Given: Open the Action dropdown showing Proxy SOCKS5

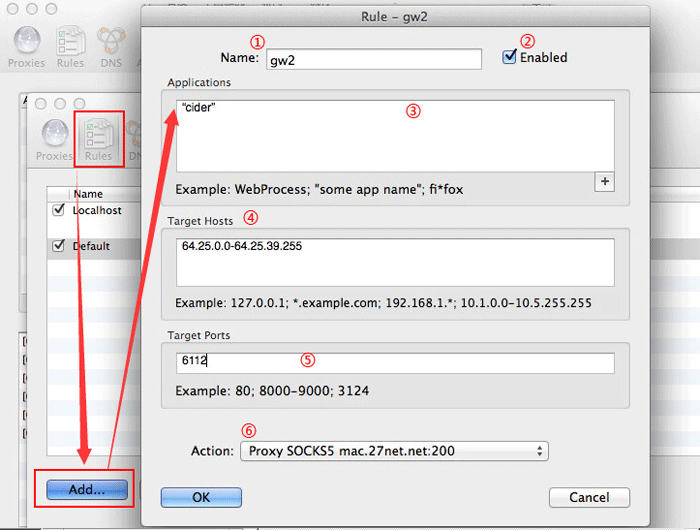Looking at the screenshot, I should click(x=394, y=451).
